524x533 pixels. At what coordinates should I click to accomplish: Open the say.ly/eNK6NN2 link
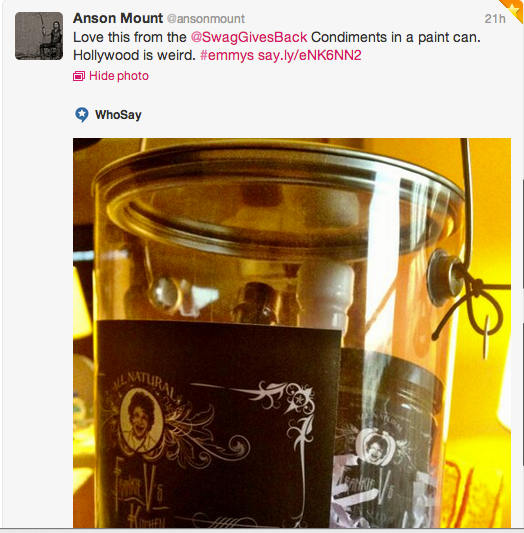point(309,55)
